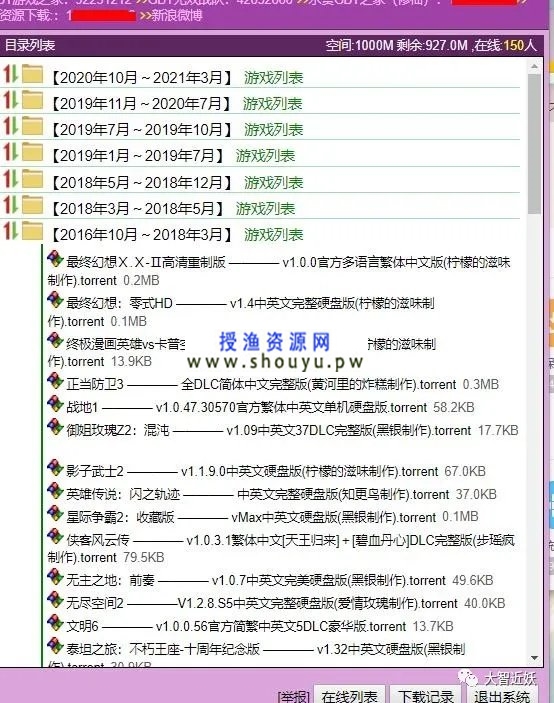The image size is (554, 703).
Task: Click torrent icon for 终极漫画英雄vs卡普空
Action: (x=55, y=341)
